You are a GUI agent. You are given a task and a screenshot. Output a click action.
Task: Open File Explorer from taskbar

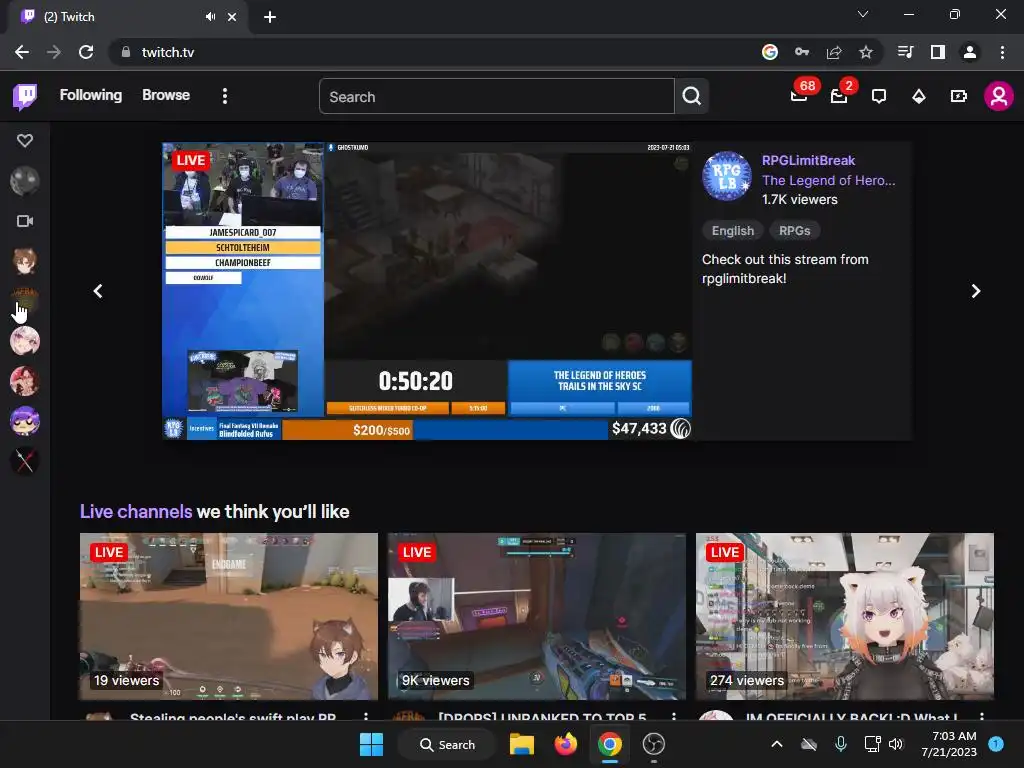tap(522, 744)
